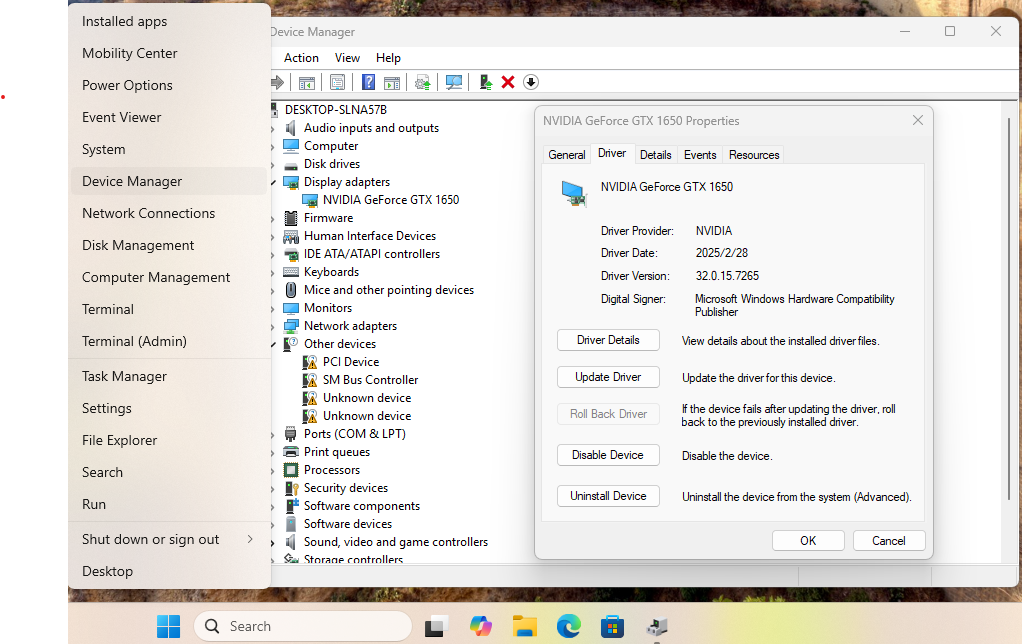Click the Forward arrow in Device Manager toolbar
This screenshot has width=1022, height=644.
tap(277, 82)
